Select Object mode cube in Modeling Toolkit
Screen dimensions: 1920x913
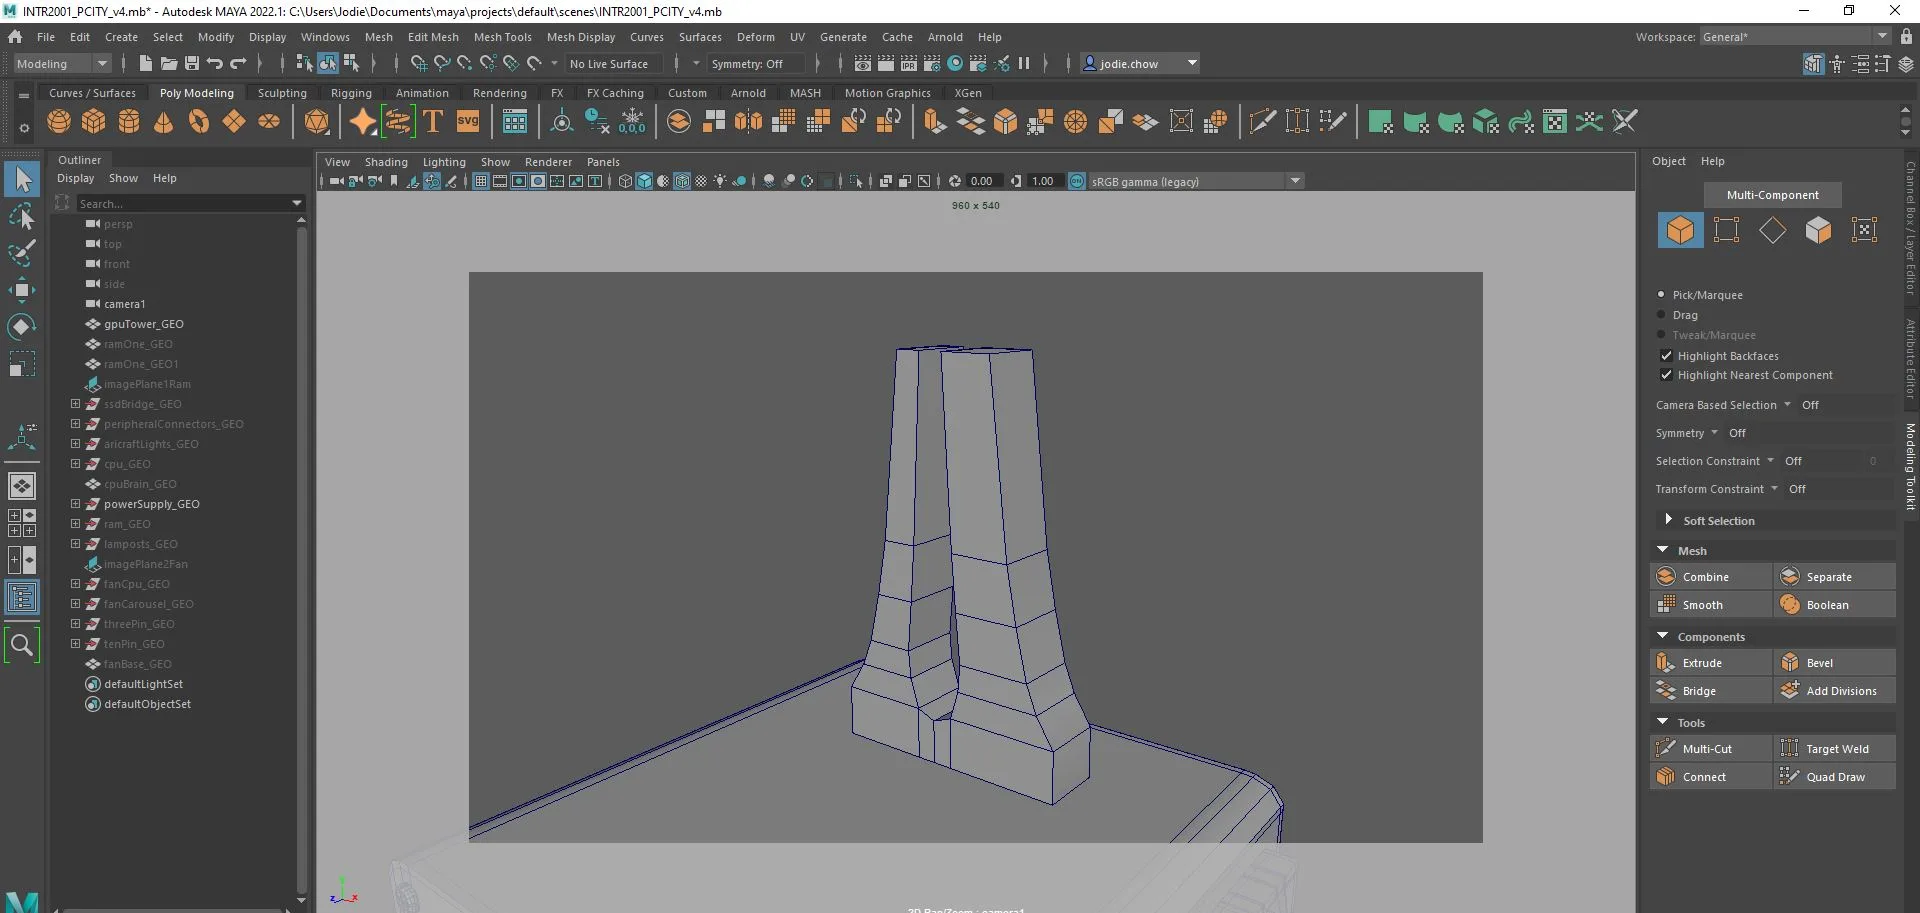[x=1680, y=230]
